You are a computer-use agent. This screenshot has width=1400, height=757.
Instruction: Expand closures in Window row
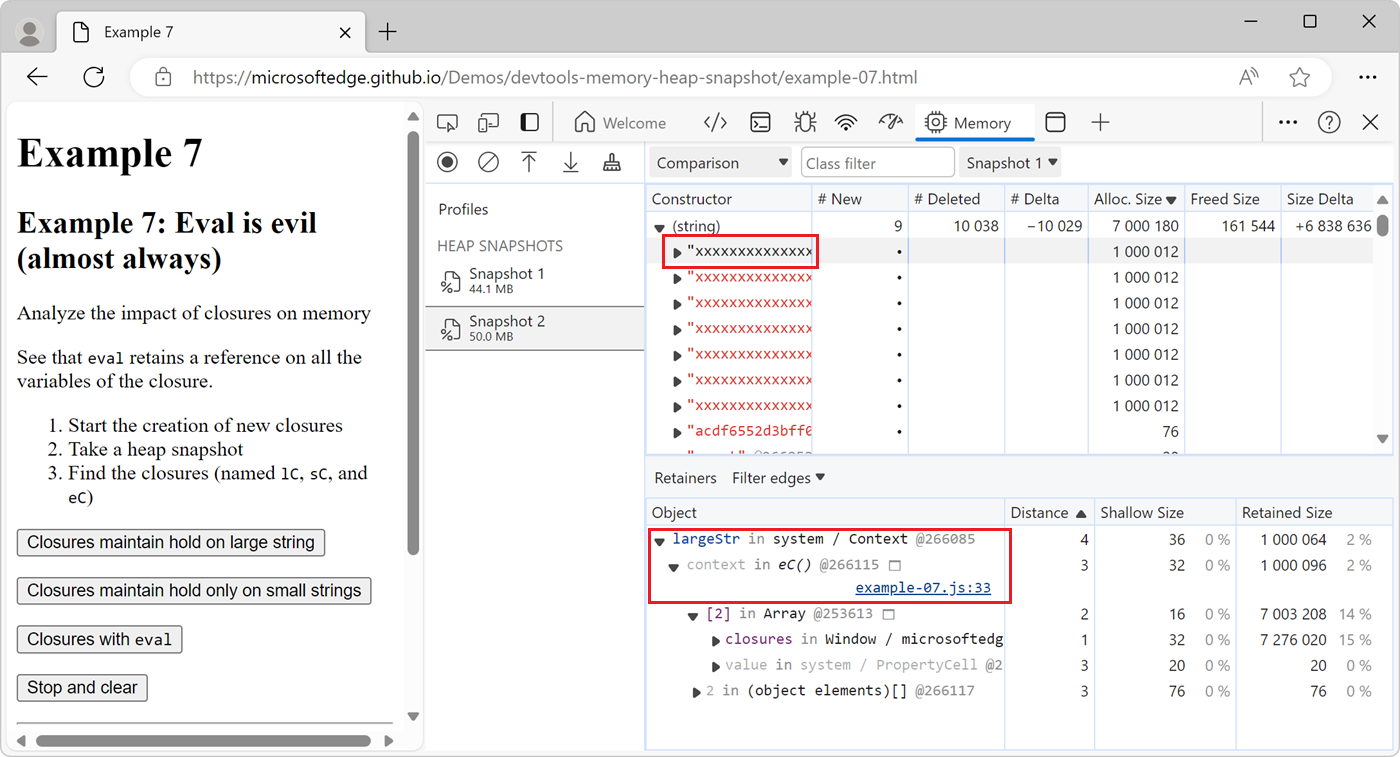pos(715,640)
